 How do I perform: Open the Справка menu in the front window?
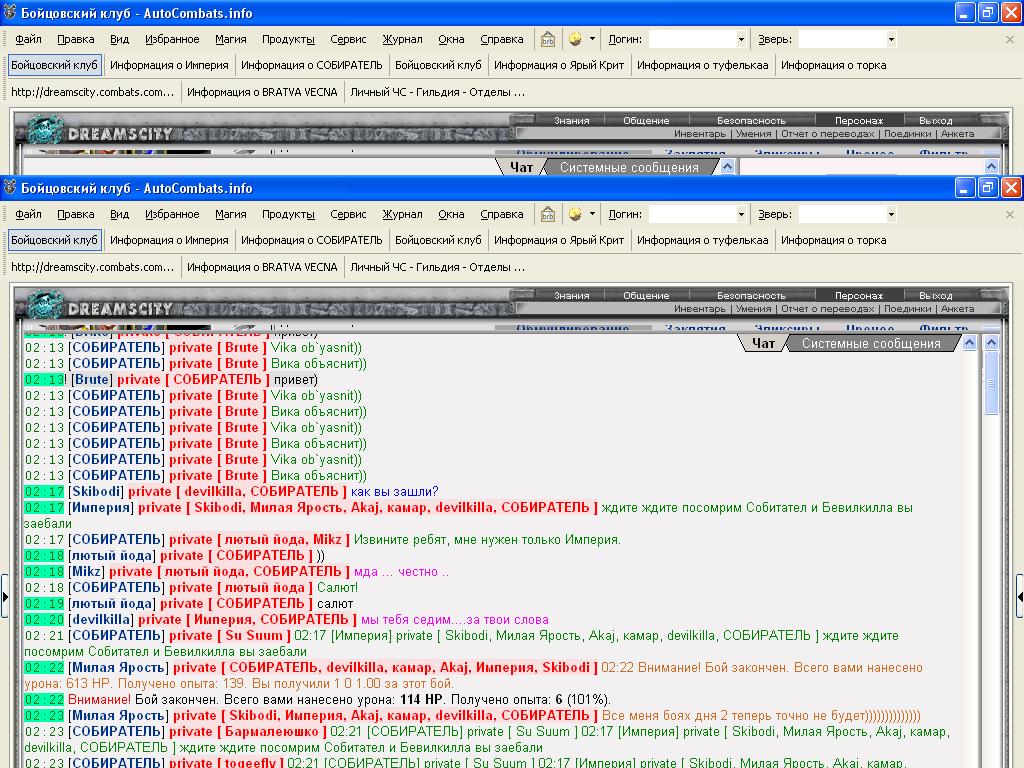[x=502, y=214]
